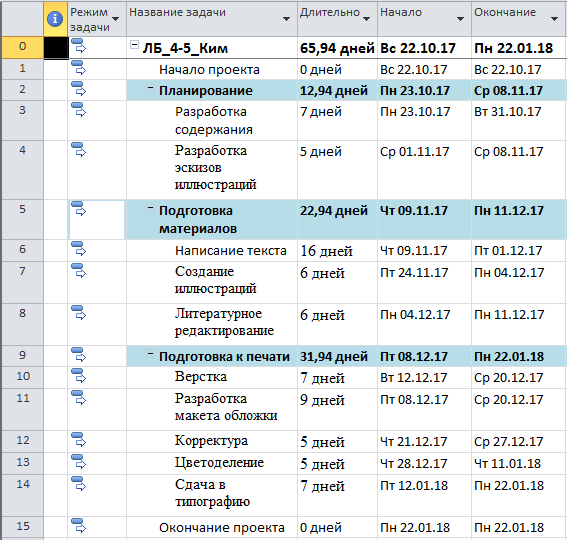
Task: Click task mode icon in Подготовка к печати row
Action: pos(78,355)
